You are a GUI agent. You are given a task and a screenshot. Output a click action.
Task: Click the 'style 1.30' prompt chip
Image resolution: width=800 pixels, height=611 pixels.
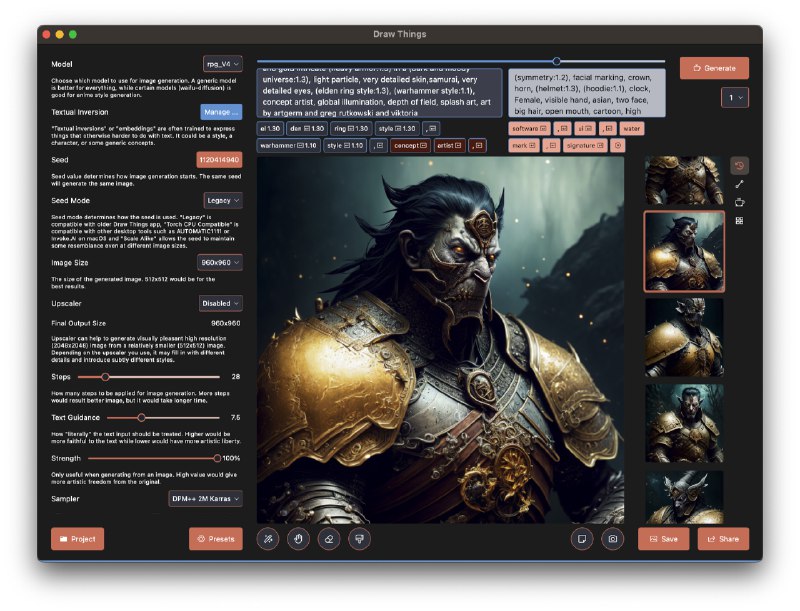click(x=397, y=129)
